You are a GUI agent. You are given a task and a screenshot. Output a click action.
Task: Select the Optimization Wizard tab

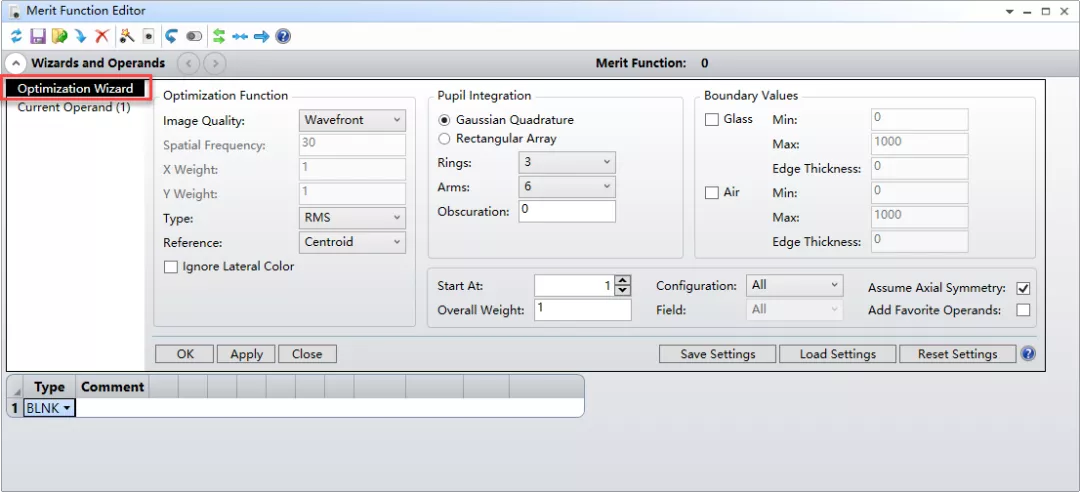point(75,89)
